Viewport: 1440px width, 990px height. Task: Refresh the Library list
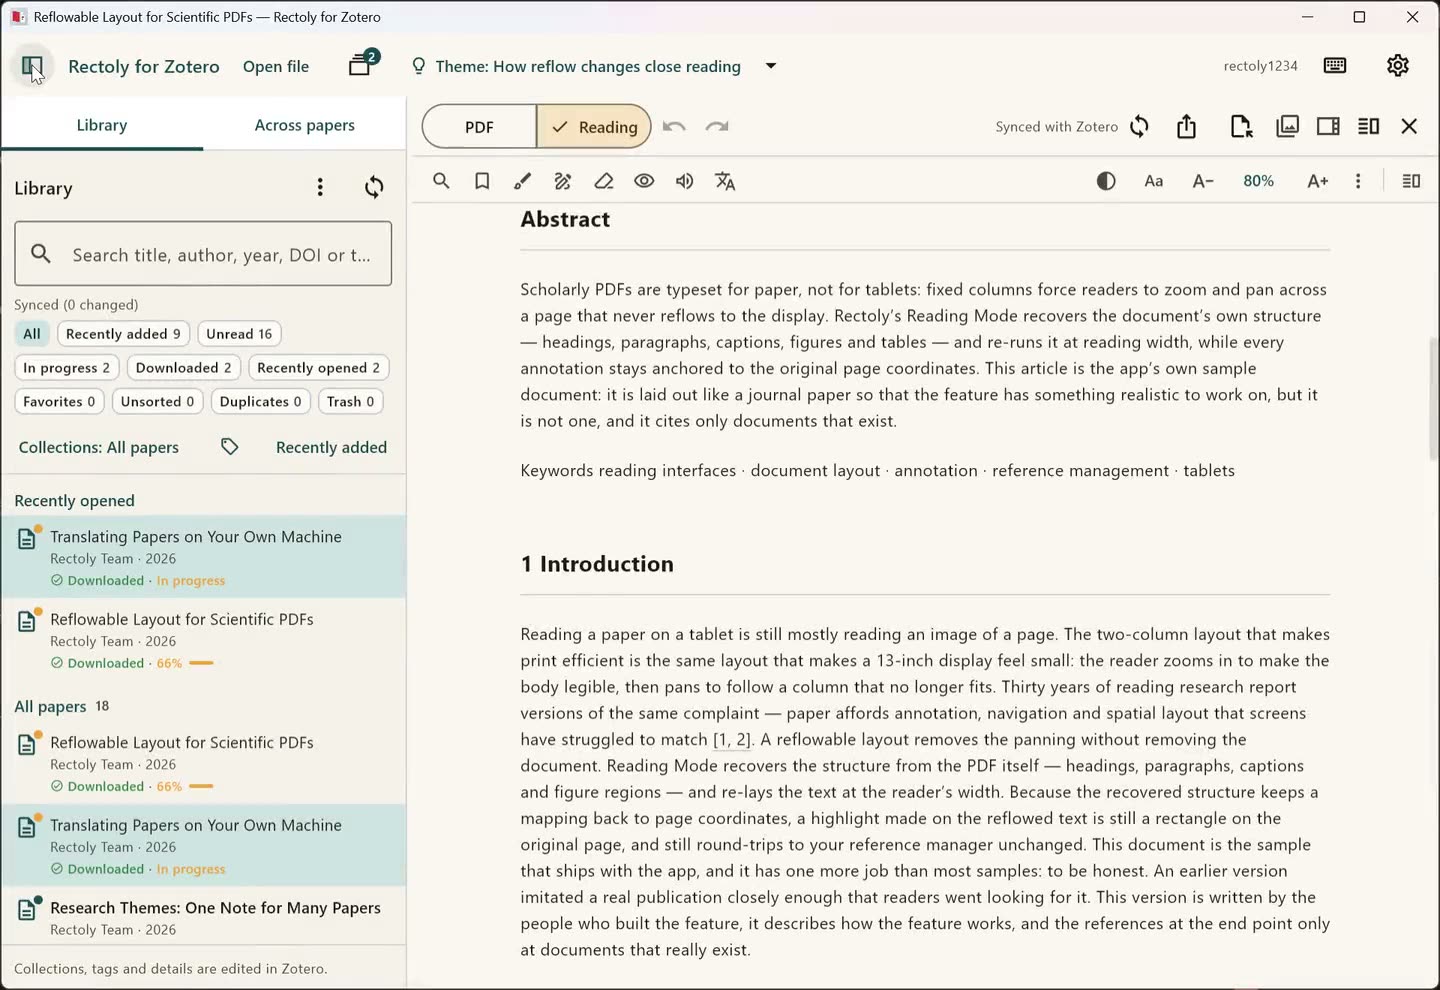374,188
